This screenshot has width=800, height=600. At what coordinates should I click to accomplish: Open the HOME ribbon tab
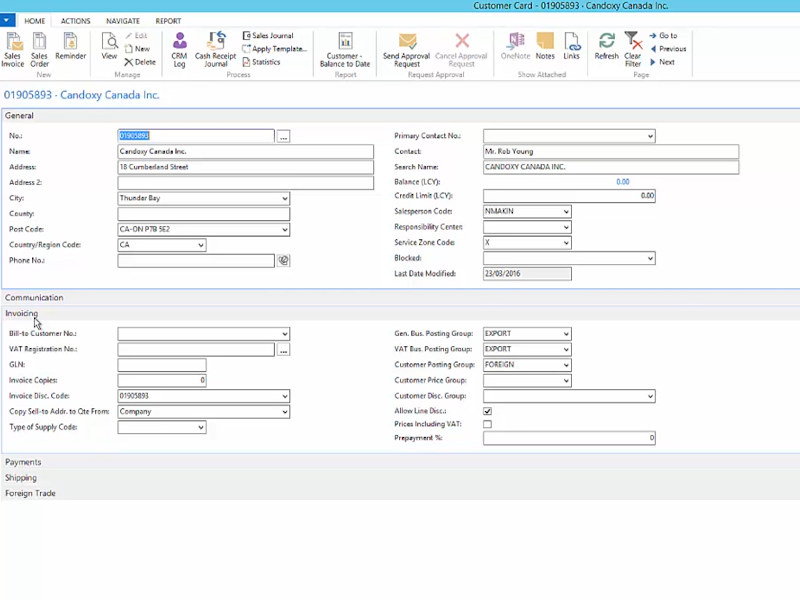click(35, 21)
